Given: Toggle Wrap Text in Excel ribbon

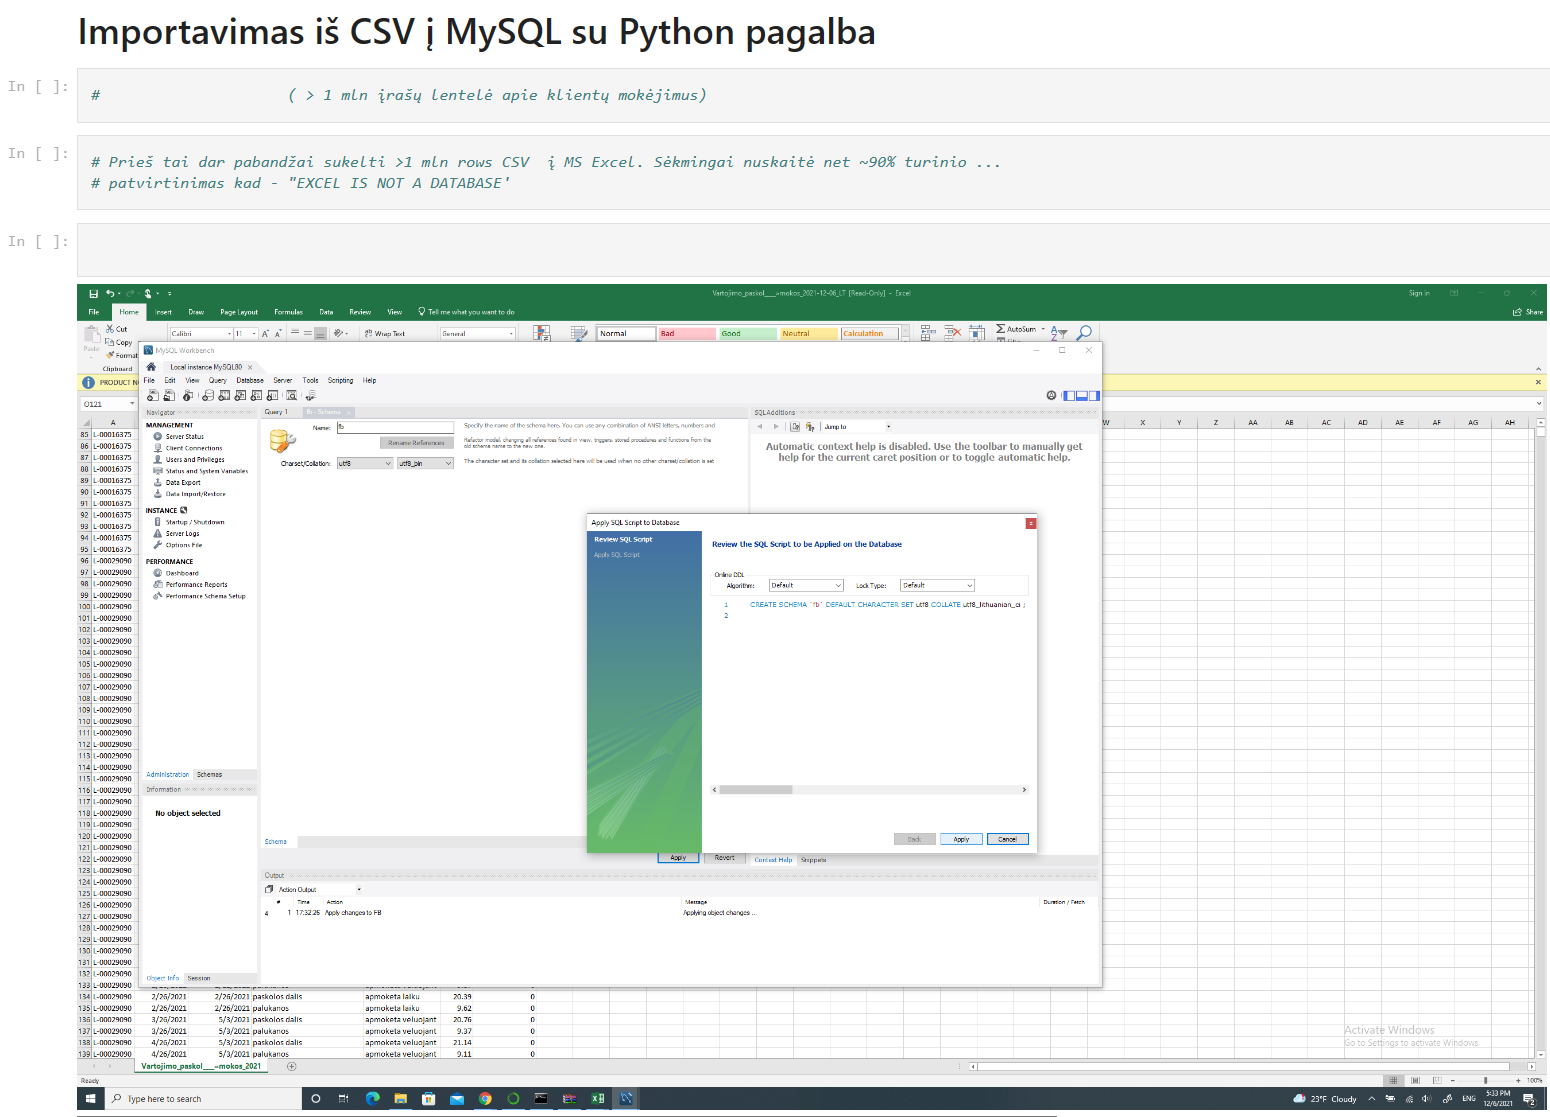Looking at the screenshot, I should [x=385, y=333].
